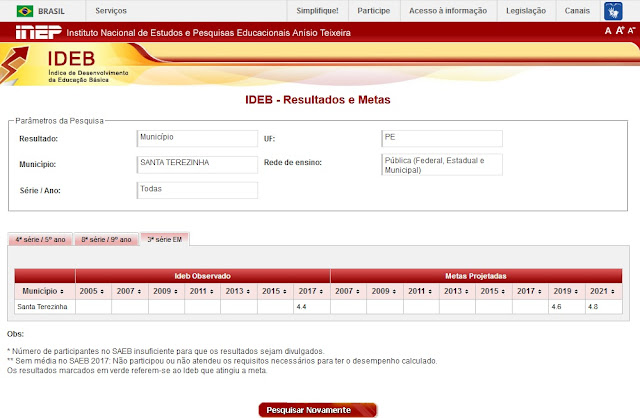
Task: Reset font size with the plain A icon
Action: [x=608, y=31]
